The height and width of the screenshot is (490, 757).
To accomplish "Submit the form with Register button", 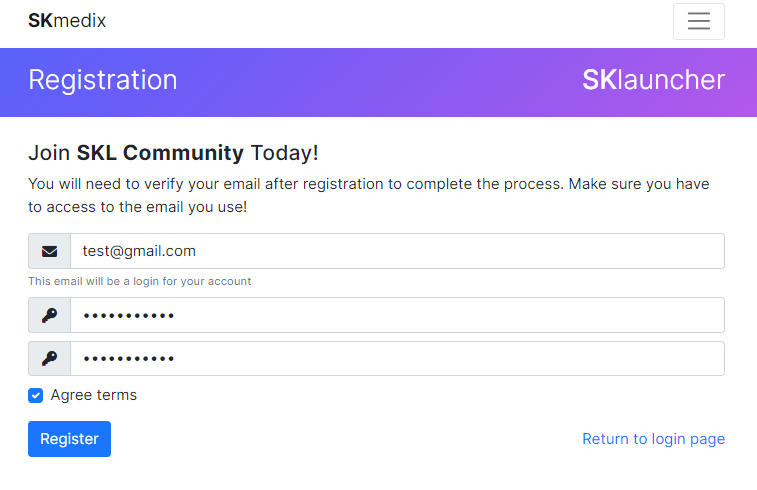I will [70, 439].
